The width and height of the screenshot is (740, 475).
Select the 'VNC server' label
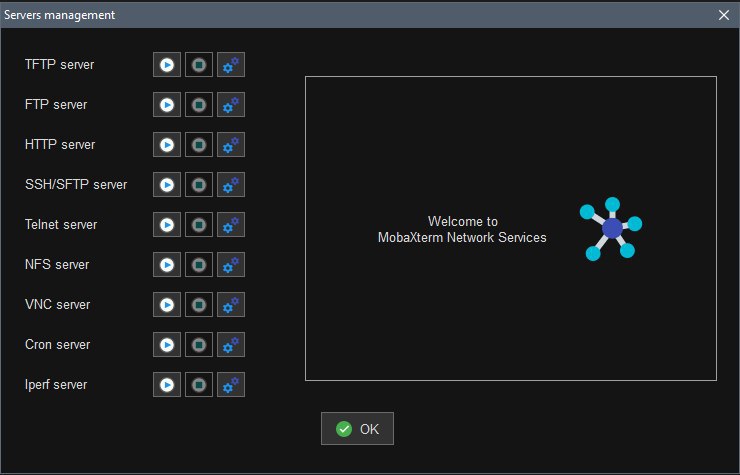pyautogui.click(x=57, y=305)
